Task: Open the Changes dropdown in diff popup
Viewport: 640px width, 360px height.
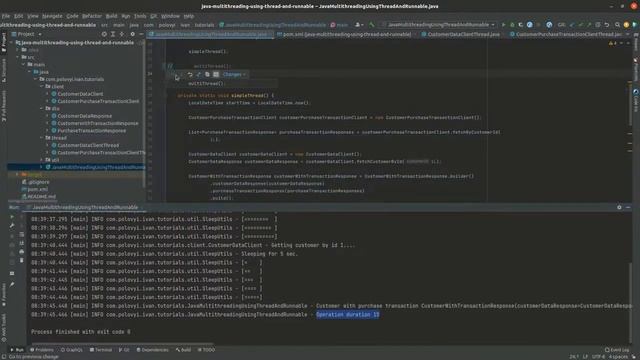Action: click(x=234, y=74)
